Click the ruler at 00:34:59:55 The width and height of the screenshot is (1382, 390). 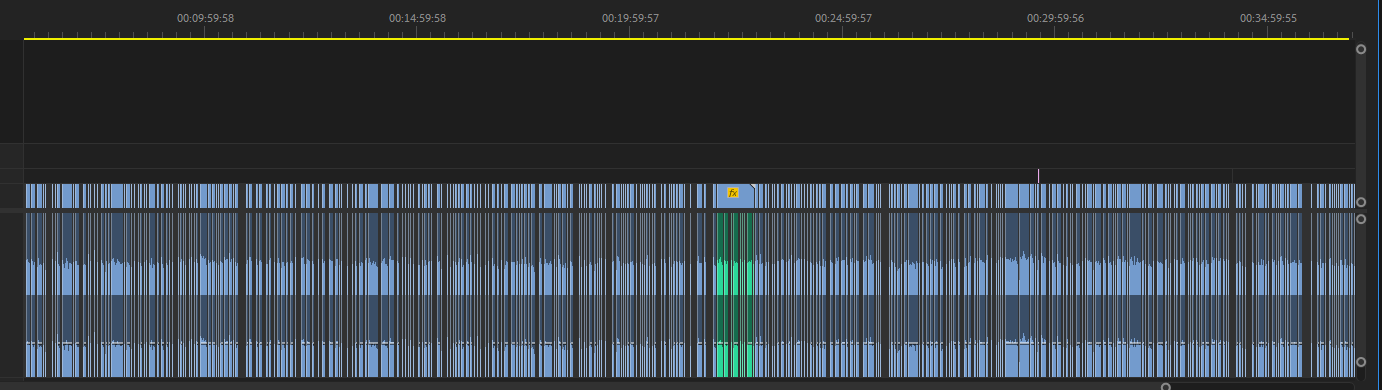click(x=1268, y=18)
